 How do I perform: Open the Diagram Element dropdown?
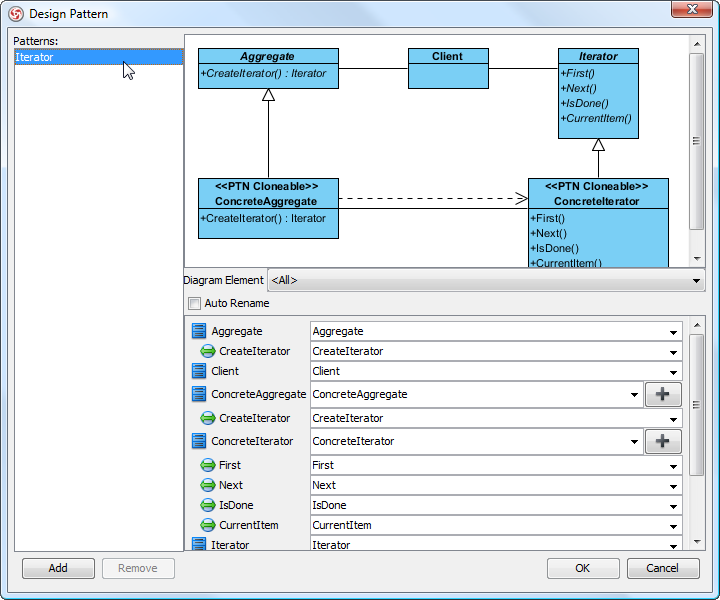pyautogui.click(x=486, y=280)
